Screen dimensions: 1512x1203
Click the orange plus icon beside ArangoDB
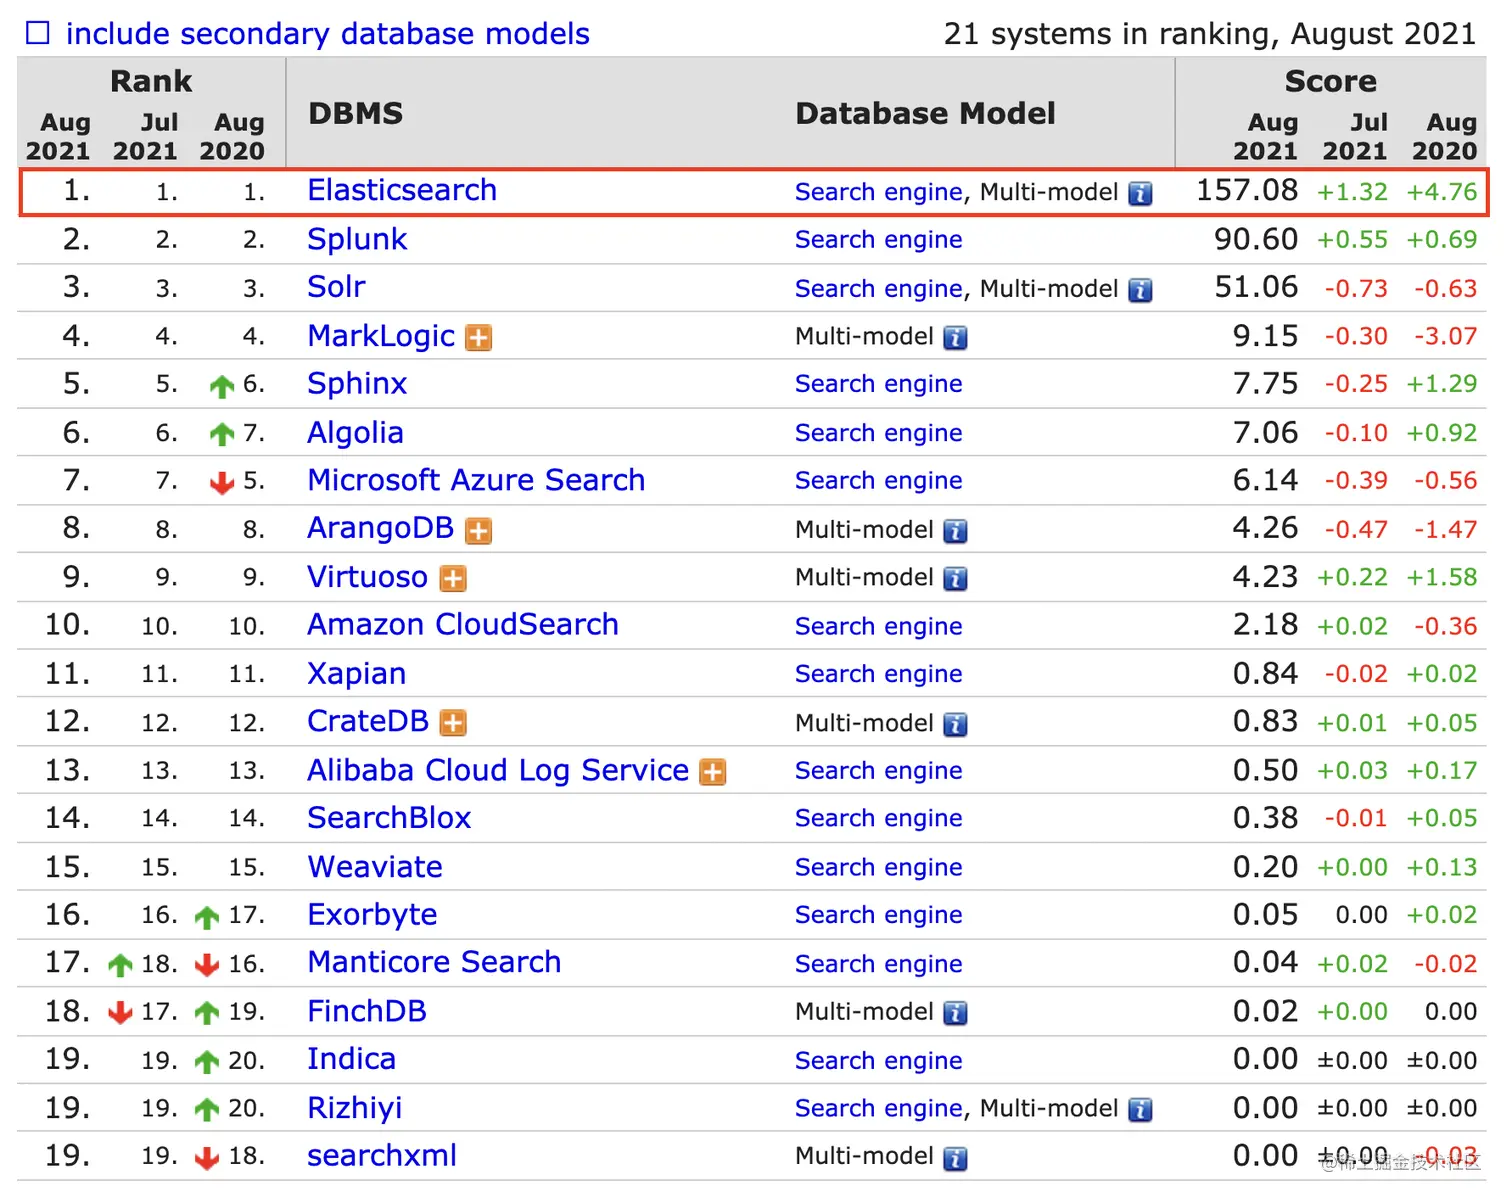(479, 531)
